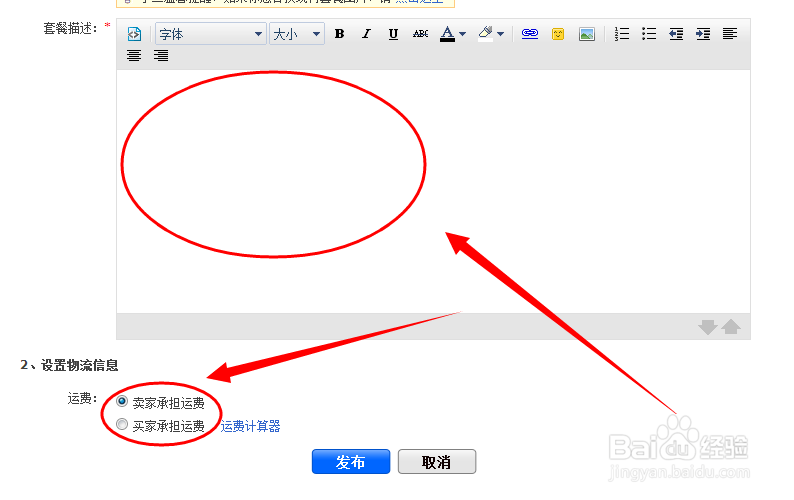The image size is (794, 500).
Task: Apply strikethrough with the ABC icon
Action: tap(420, 34)
